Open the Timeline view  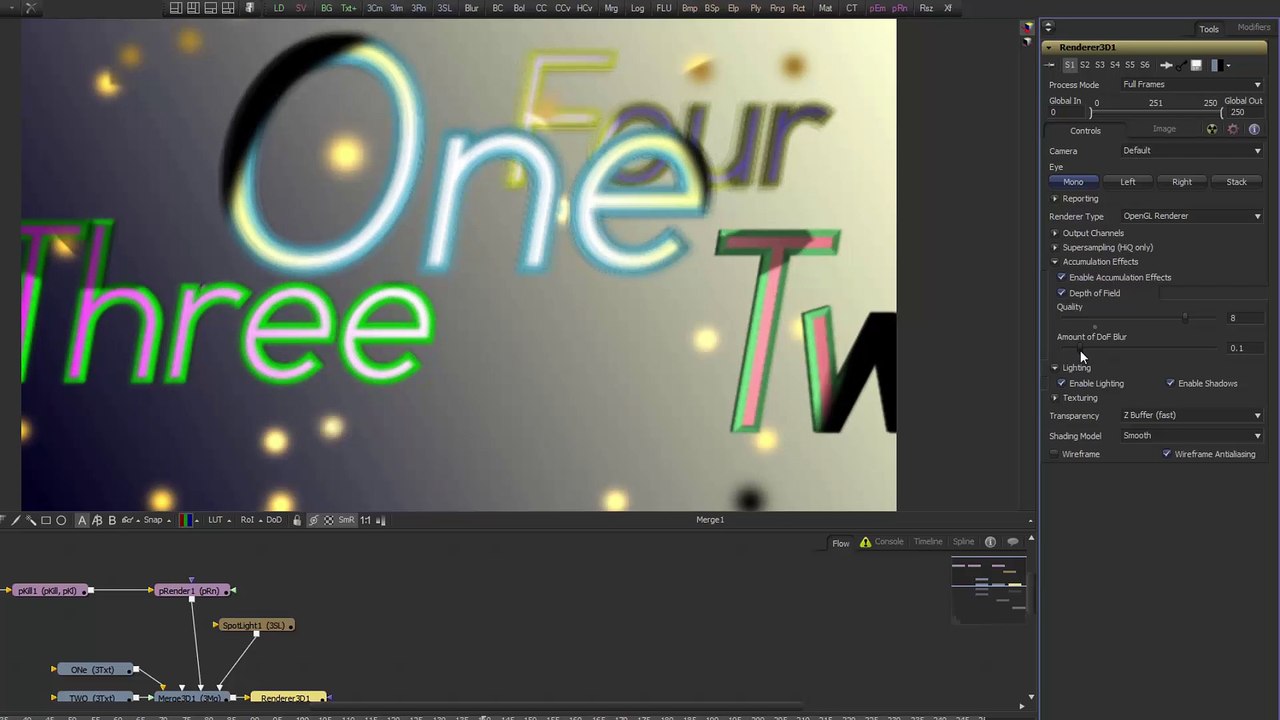pos(927,542)
